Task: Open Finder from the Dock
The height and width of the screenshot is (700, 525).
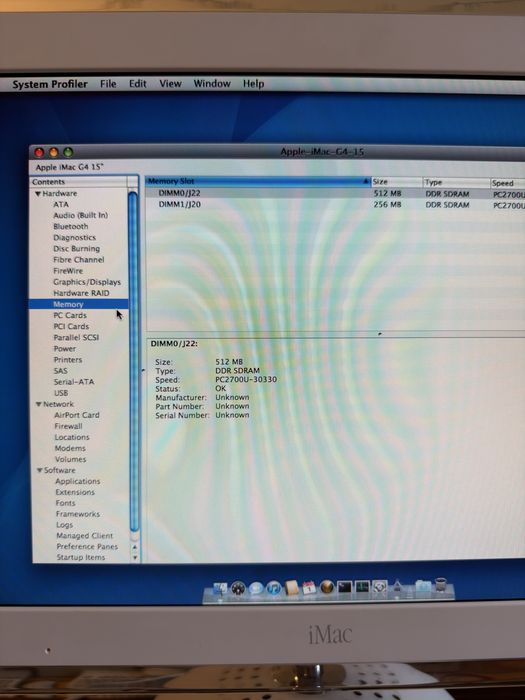Action: pos(220,588)
